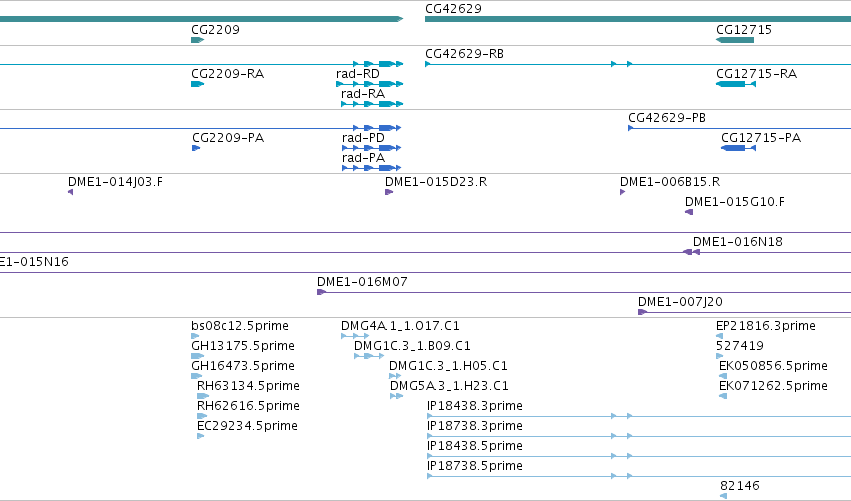Select the DME1-007J20 clone start marker
Viewport: 851px width, 501px height.
pyautogui.click(x=643, y=312)
